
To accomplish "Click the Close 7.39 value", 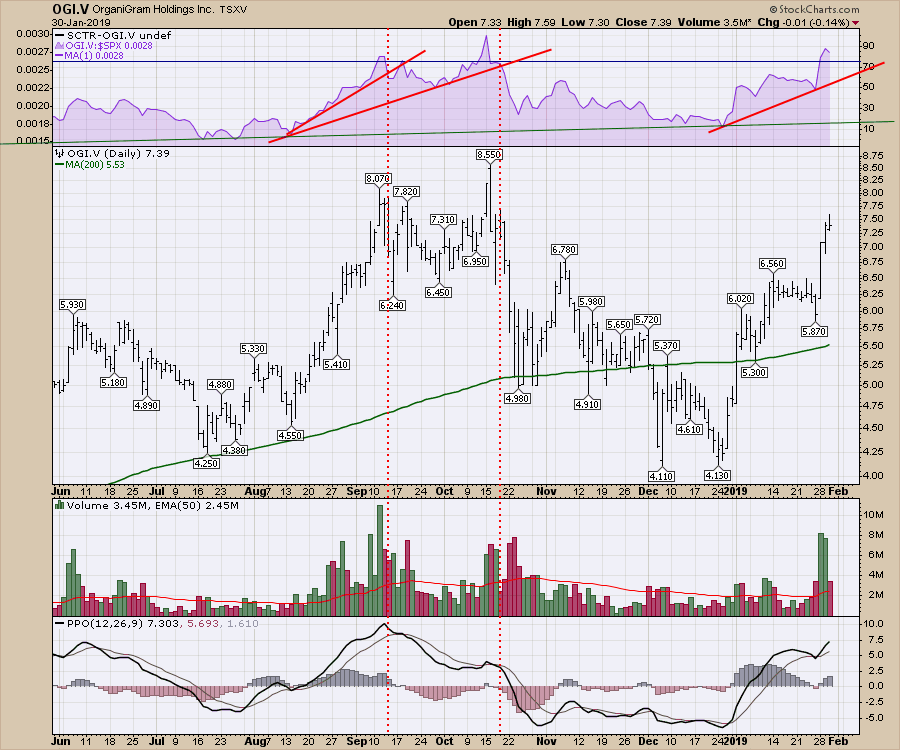I will pyautogui.click(x=643, y=22).
